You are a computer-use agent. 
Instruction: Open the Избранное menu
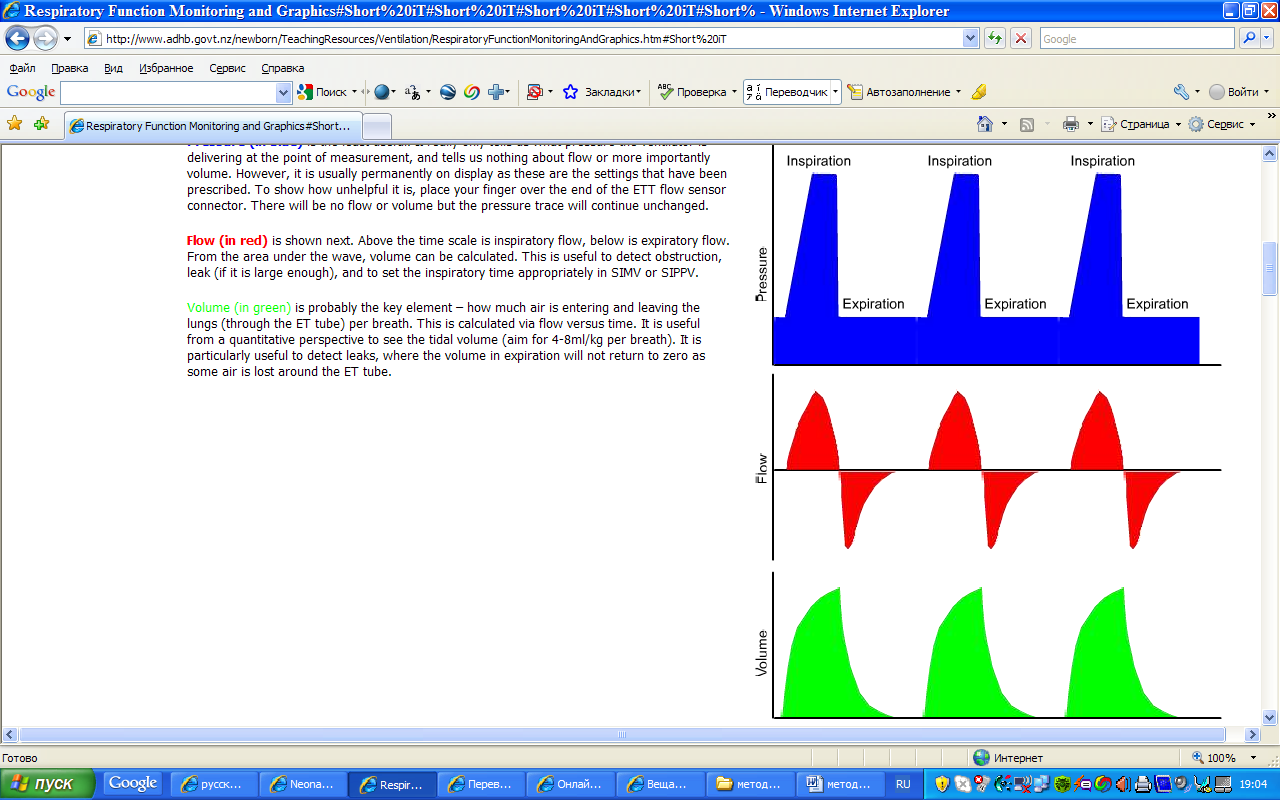(167, 68)
